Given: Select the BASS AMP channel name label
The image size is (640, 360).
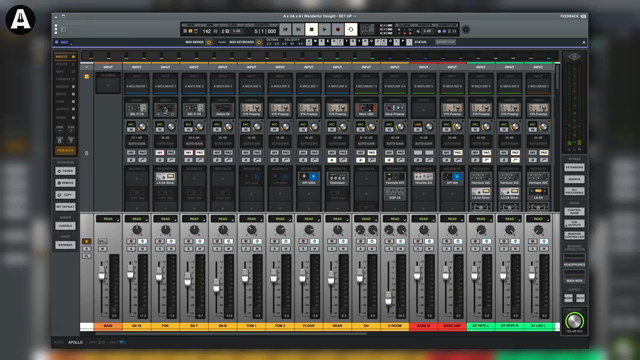Looking at the screenshot, I should [x=452, y=326].
